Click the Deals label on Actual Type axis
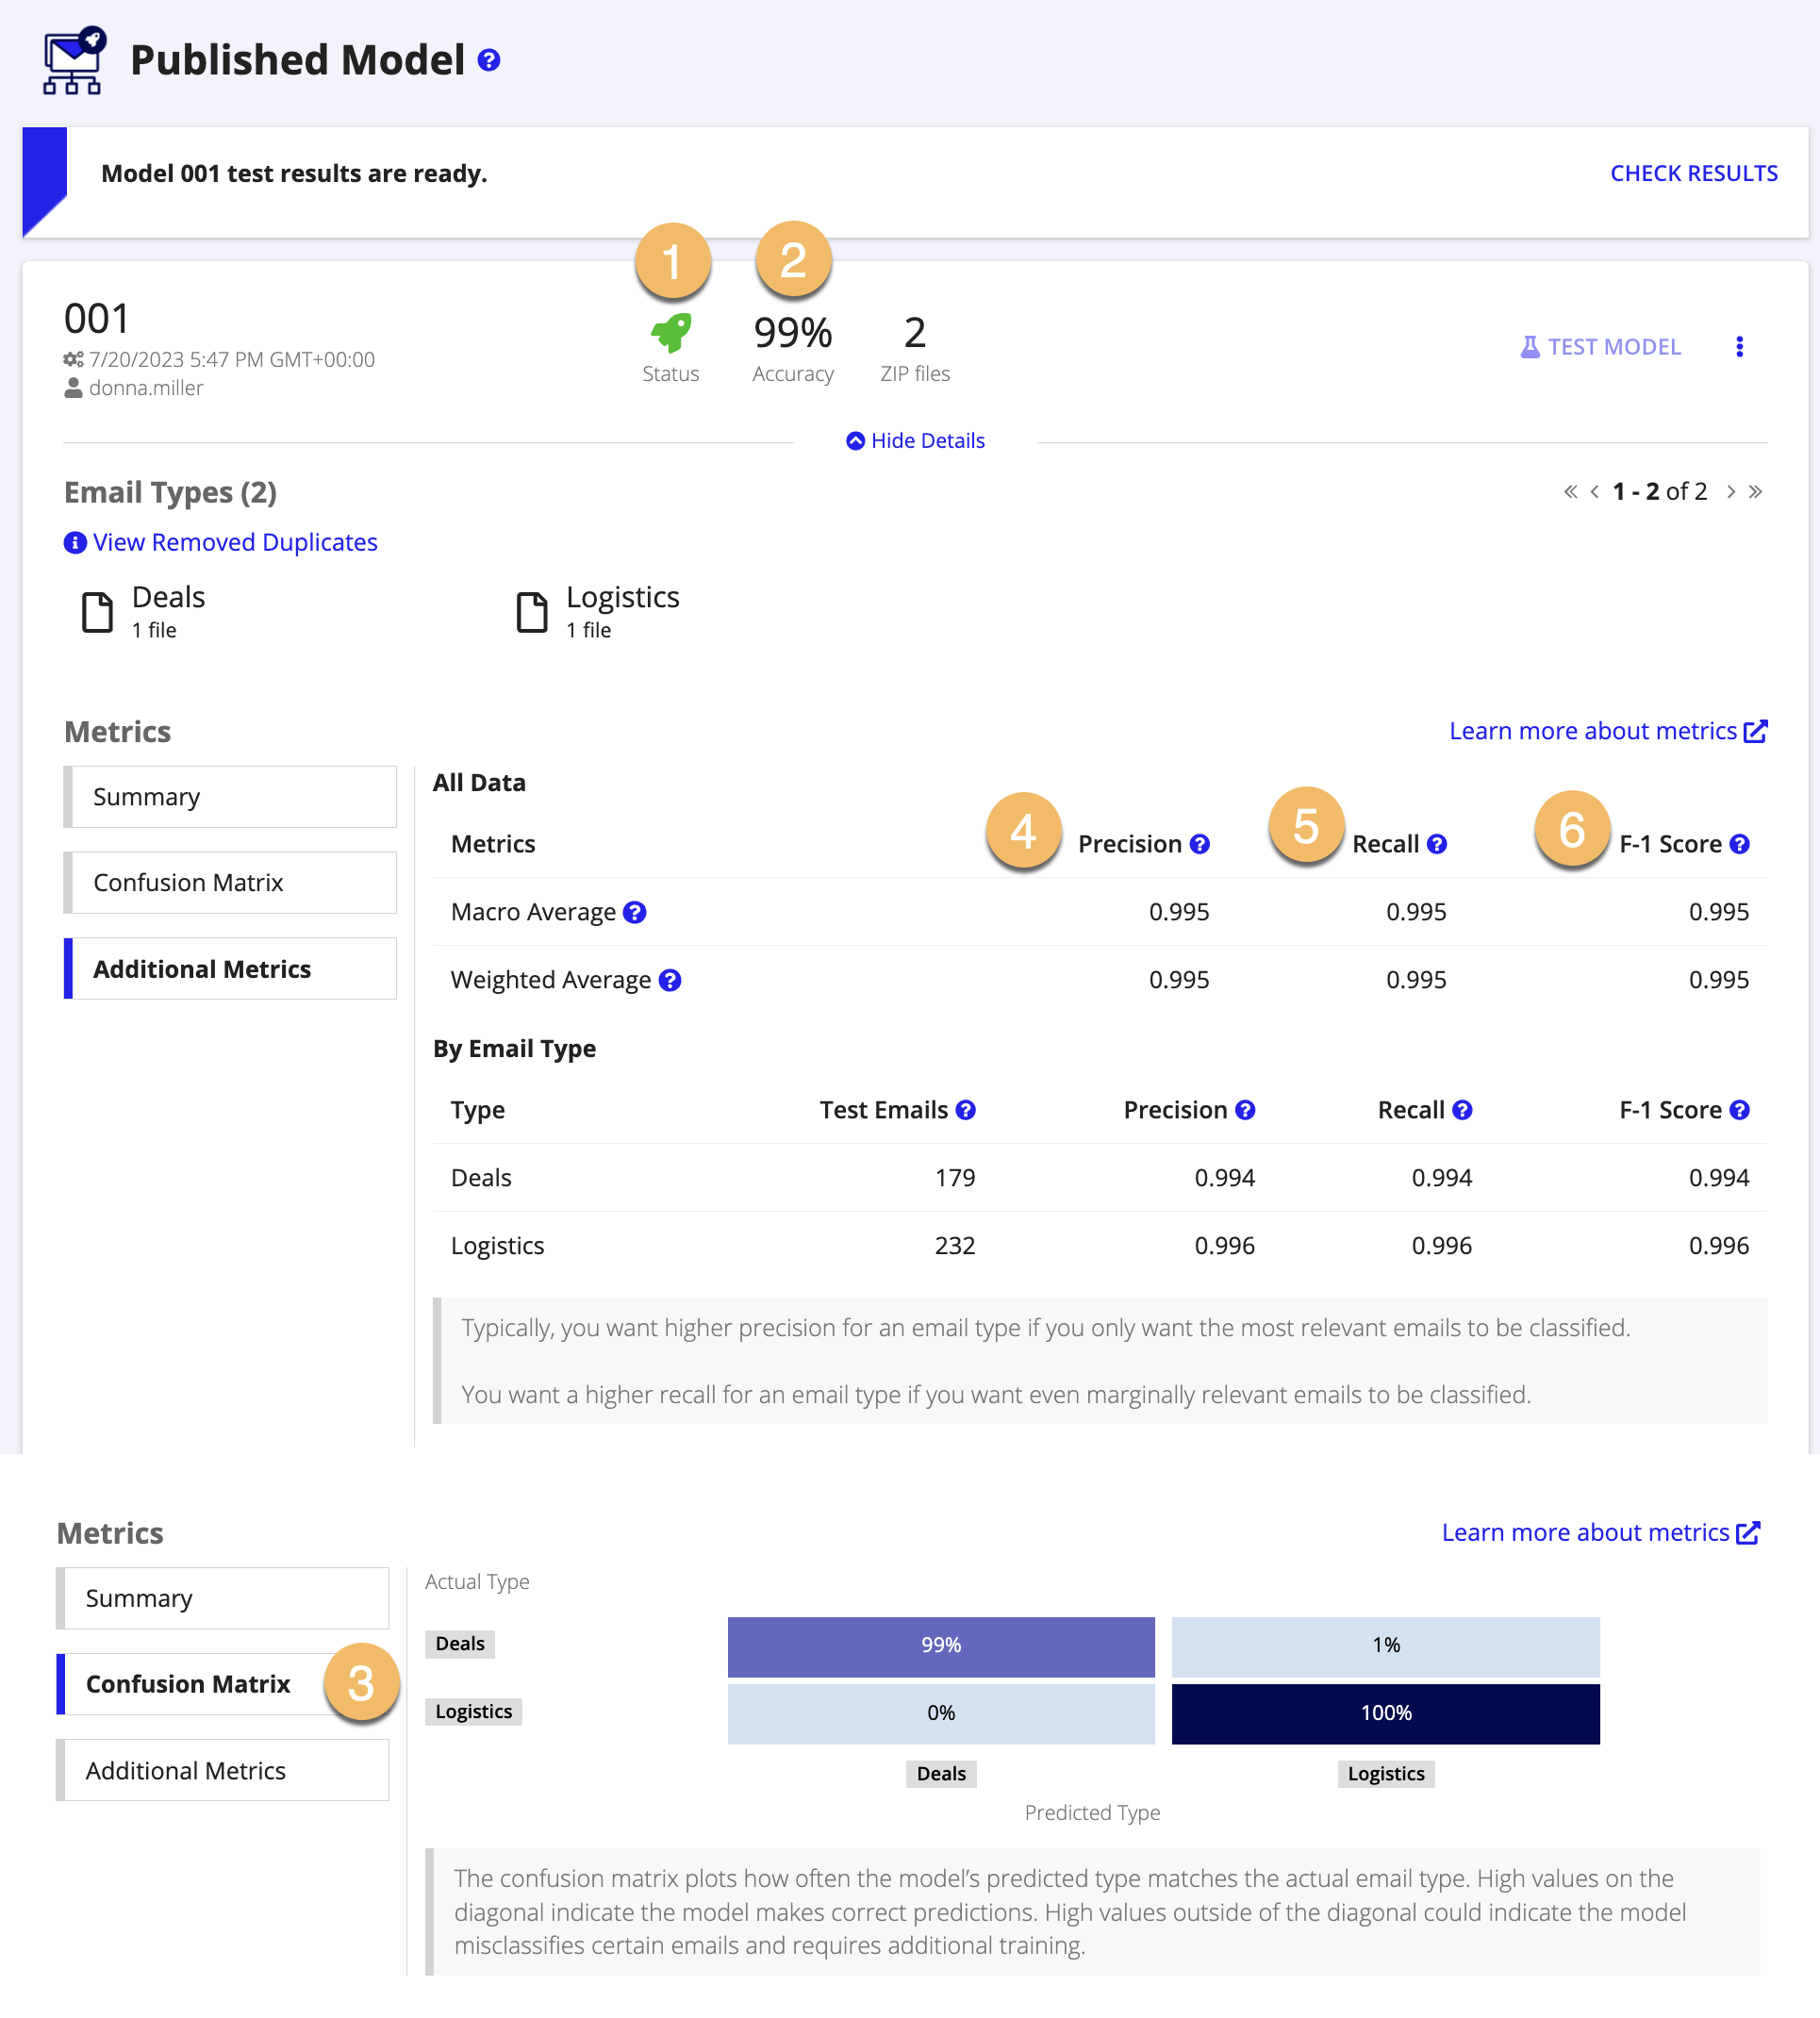The image size is (1820, 2018). point(460,1644)
